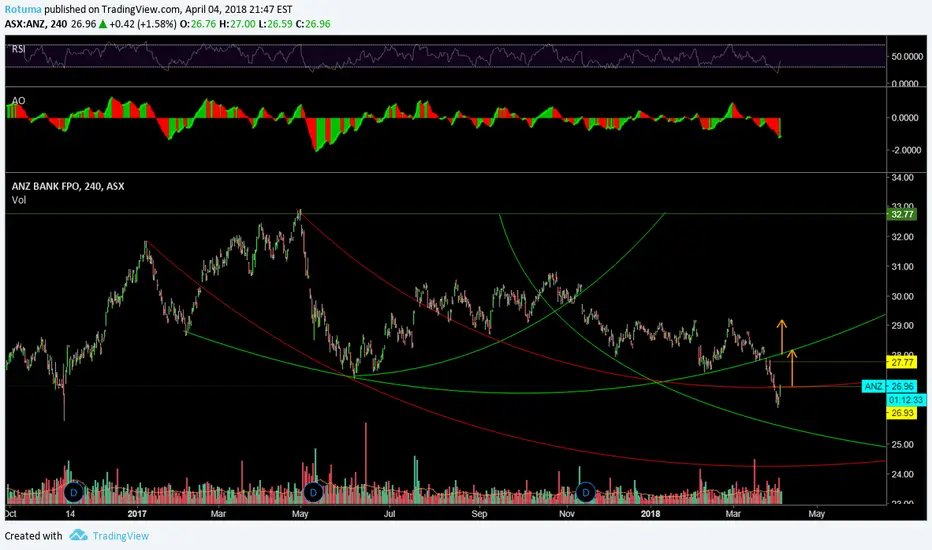This screenshot has height=550, width=932.
Task: Click the 14 date label on time axis
Action: 70,514
